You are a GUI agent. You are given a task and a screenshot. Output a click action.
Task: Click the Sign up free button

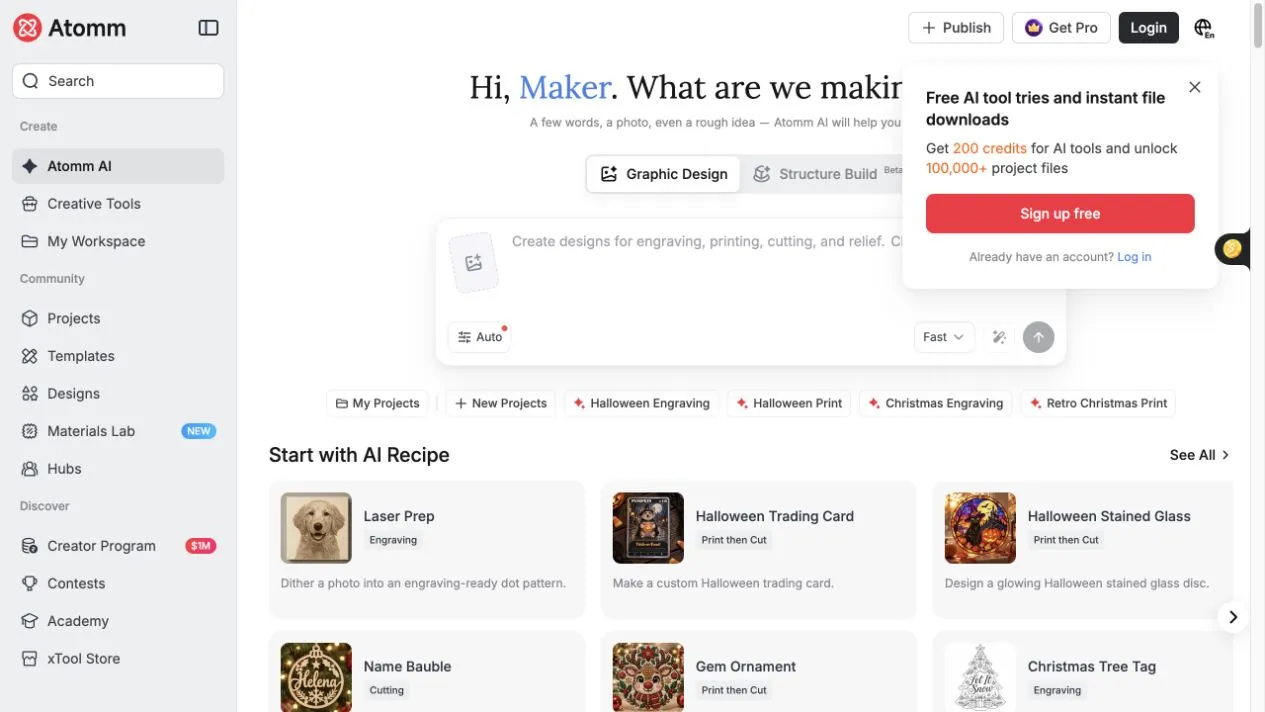(x=1060, y=214)
